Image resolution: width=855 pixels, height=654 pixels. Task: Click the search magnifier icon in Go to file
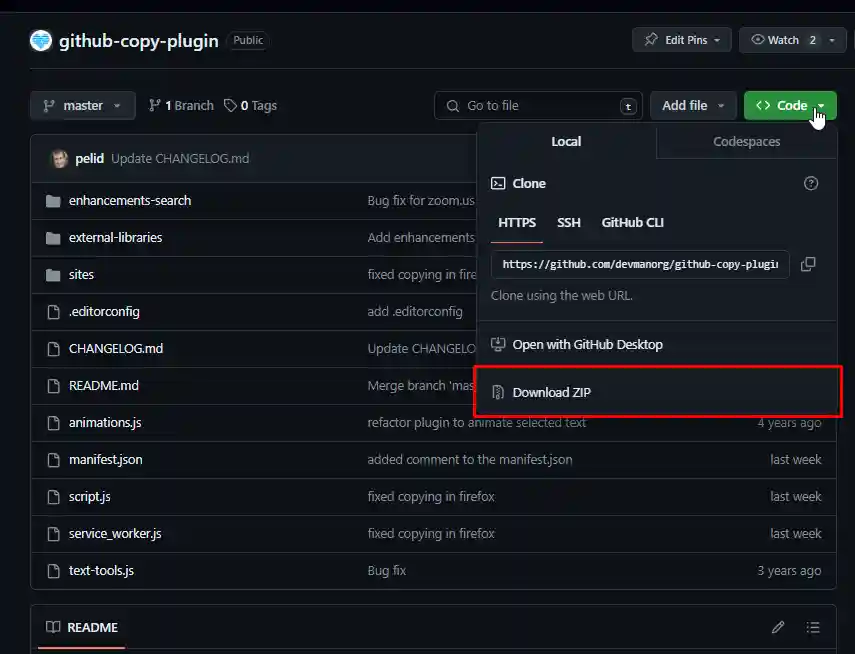click(x=453, y=106)
